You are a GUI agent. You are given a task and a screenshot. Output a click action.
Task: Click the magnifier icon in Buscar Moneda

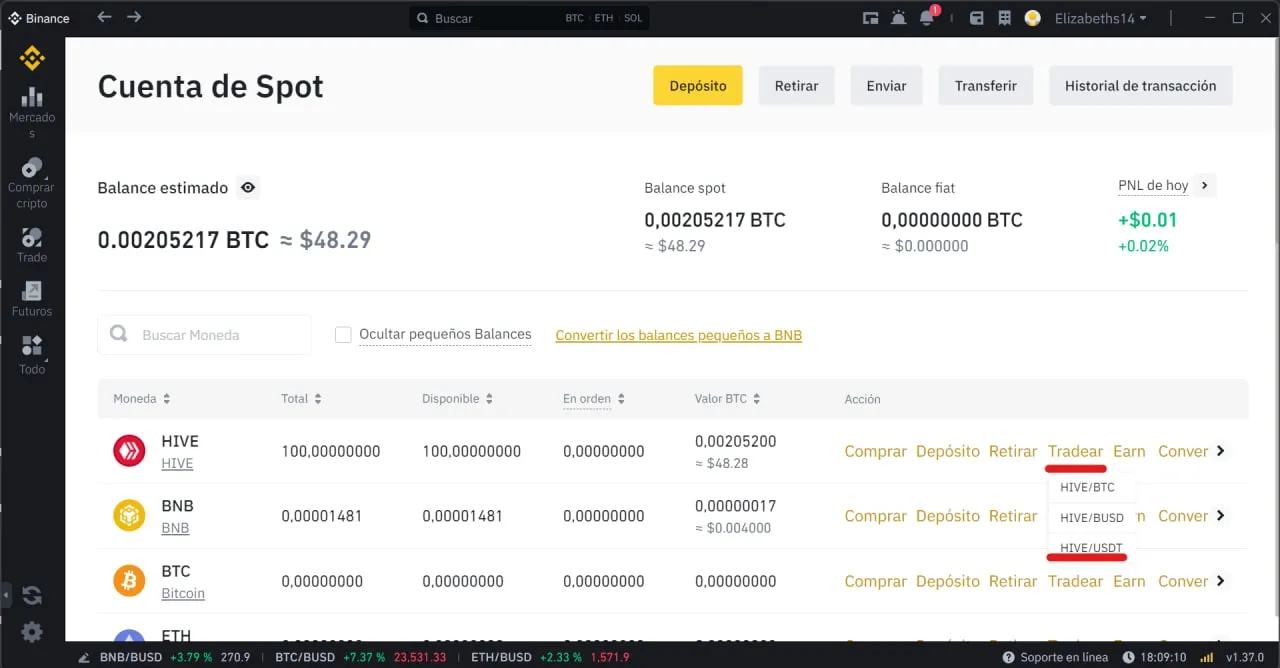119,334
